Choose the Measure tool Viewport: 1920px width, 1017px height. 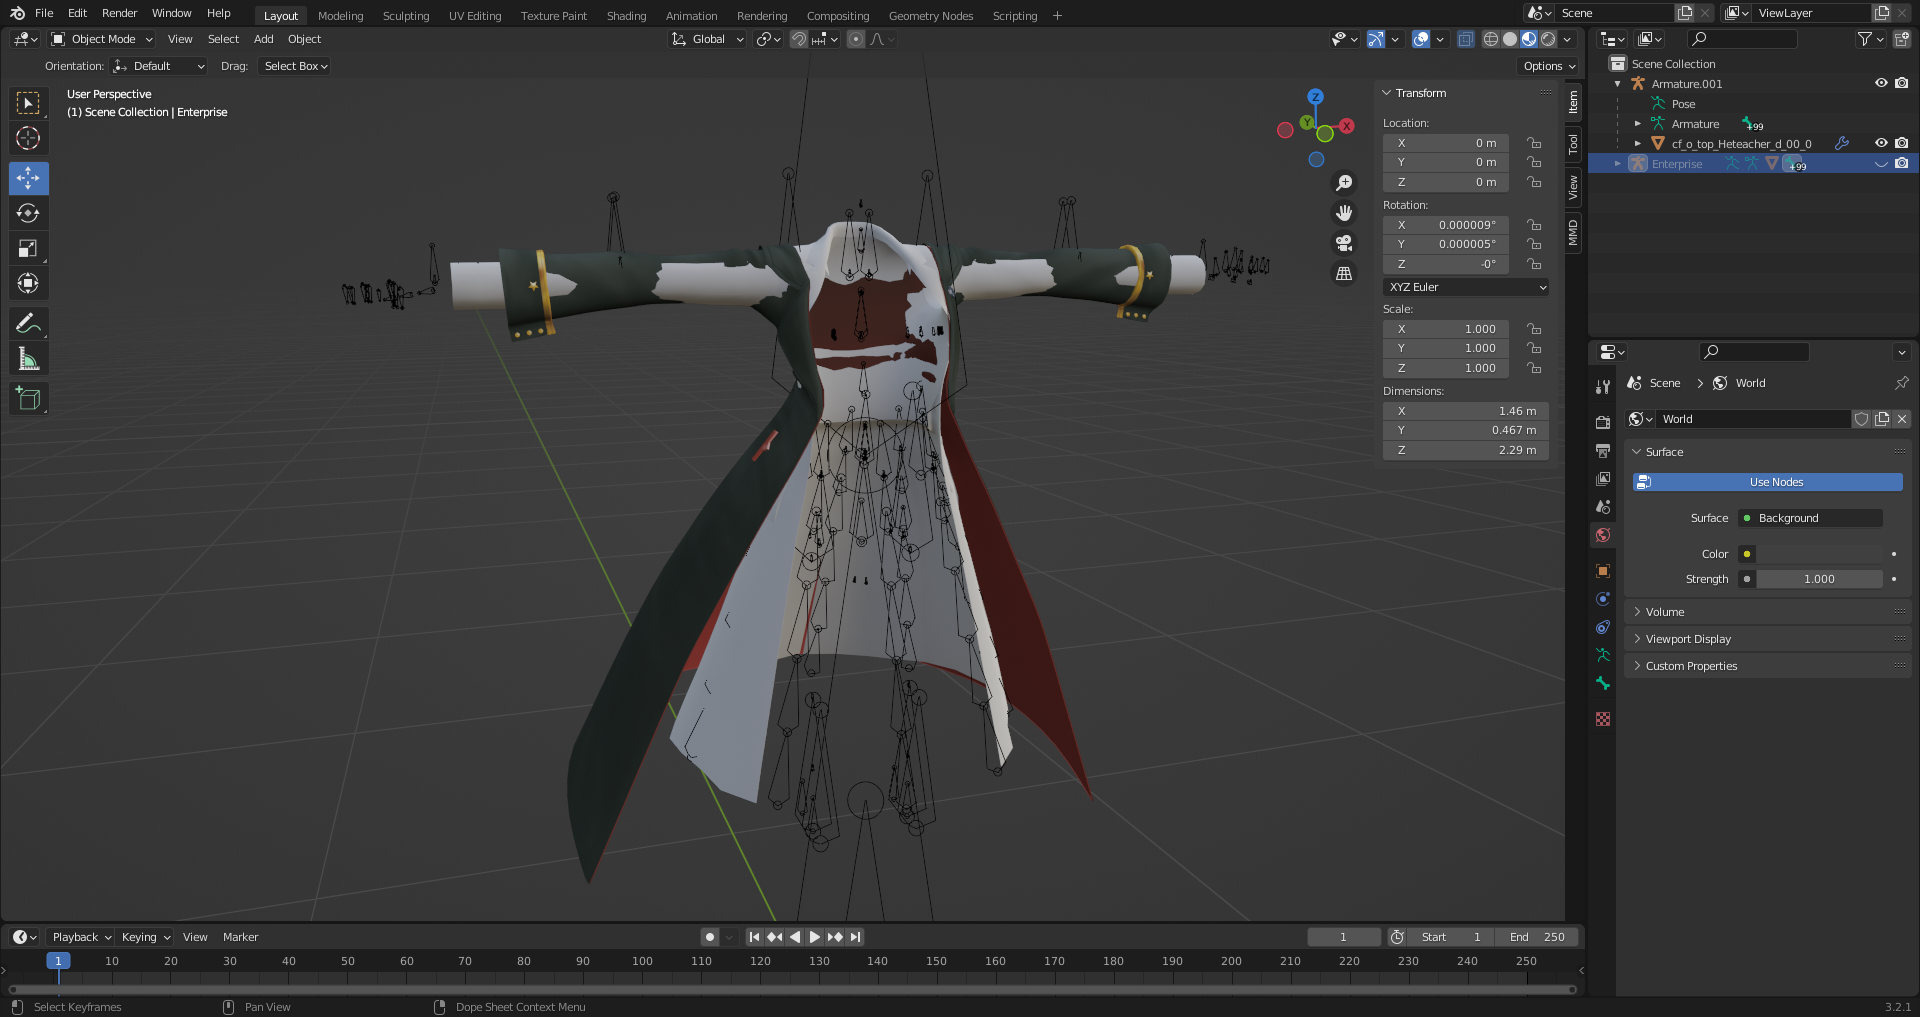point(28,359)
